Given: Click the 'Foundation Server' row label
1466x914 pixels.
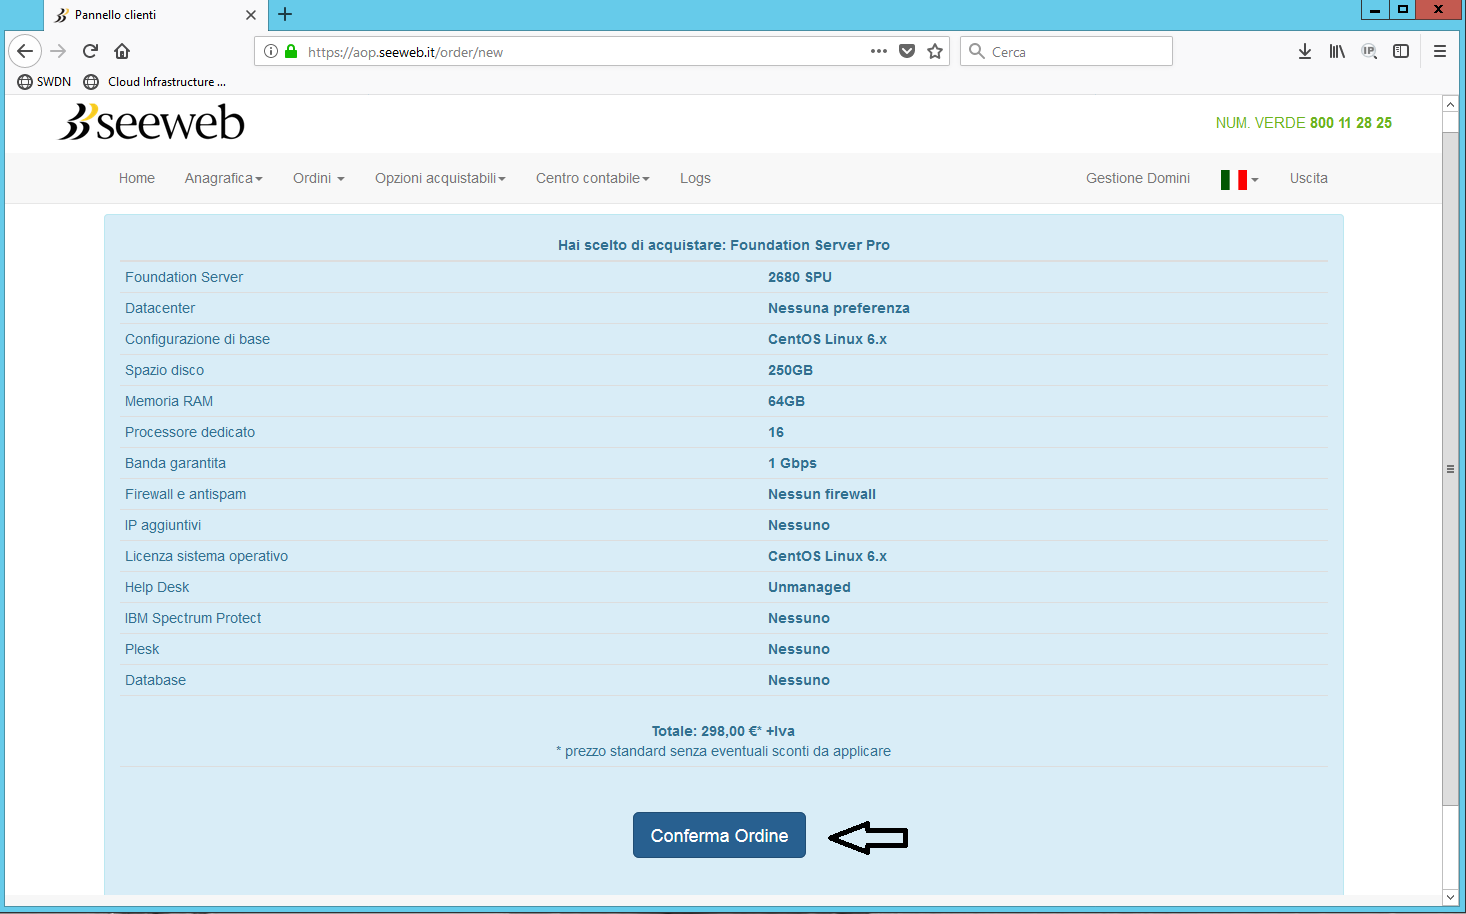Looking at the screenshot, I should (x=184, y=277).
